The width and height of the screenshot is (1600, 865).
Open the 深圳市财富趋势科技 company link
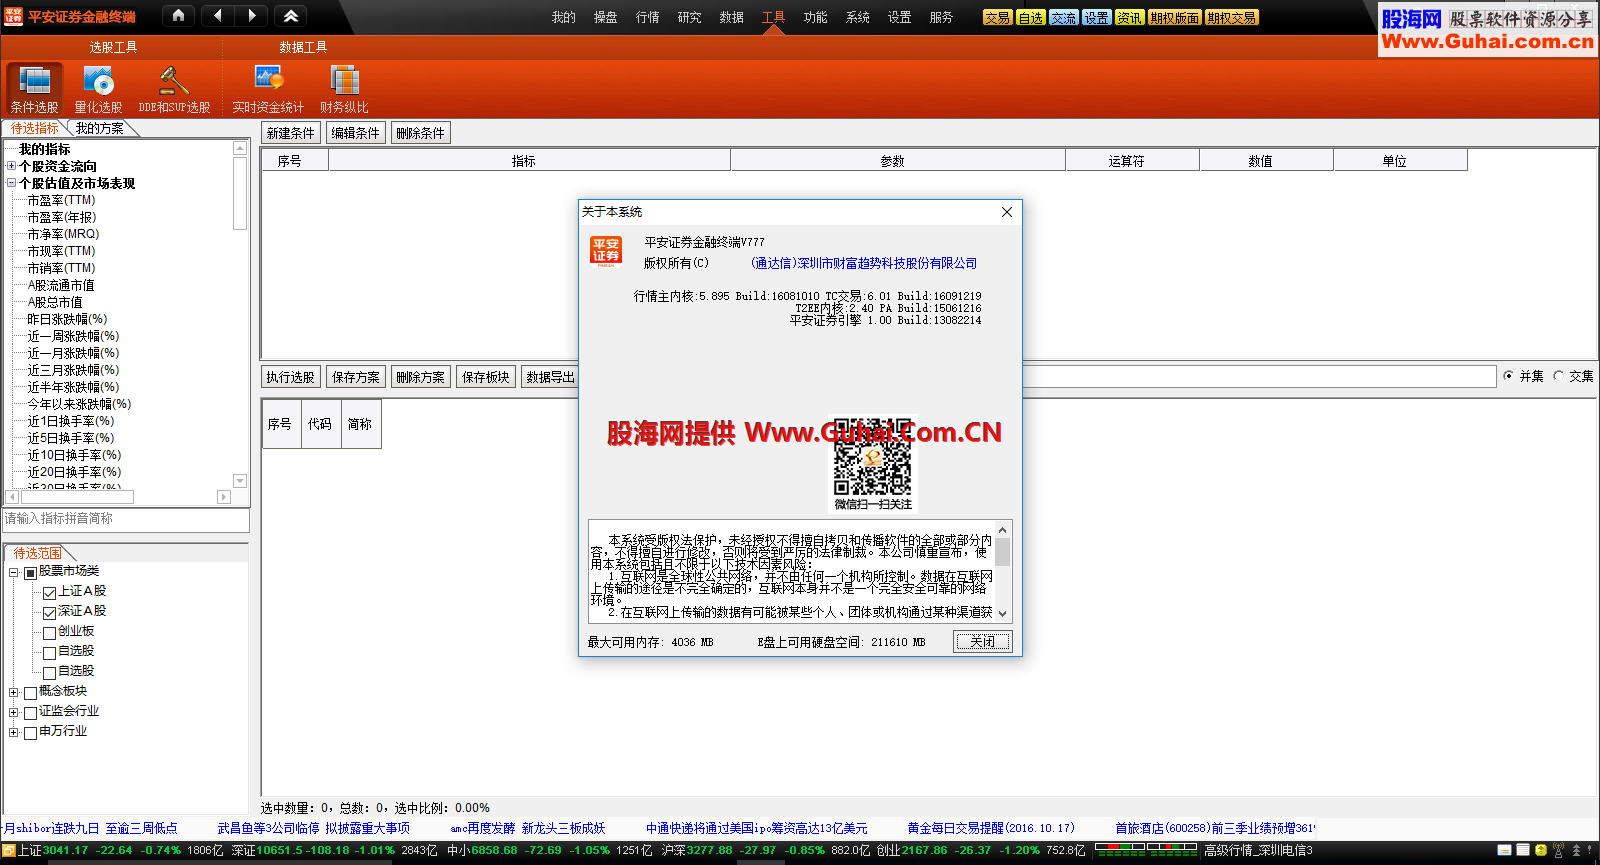[864, 263]
